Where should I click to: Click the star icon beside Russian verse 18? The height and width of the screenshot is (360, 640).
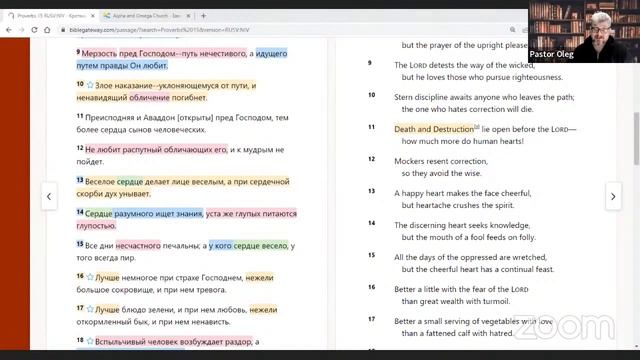coord(90,341)
